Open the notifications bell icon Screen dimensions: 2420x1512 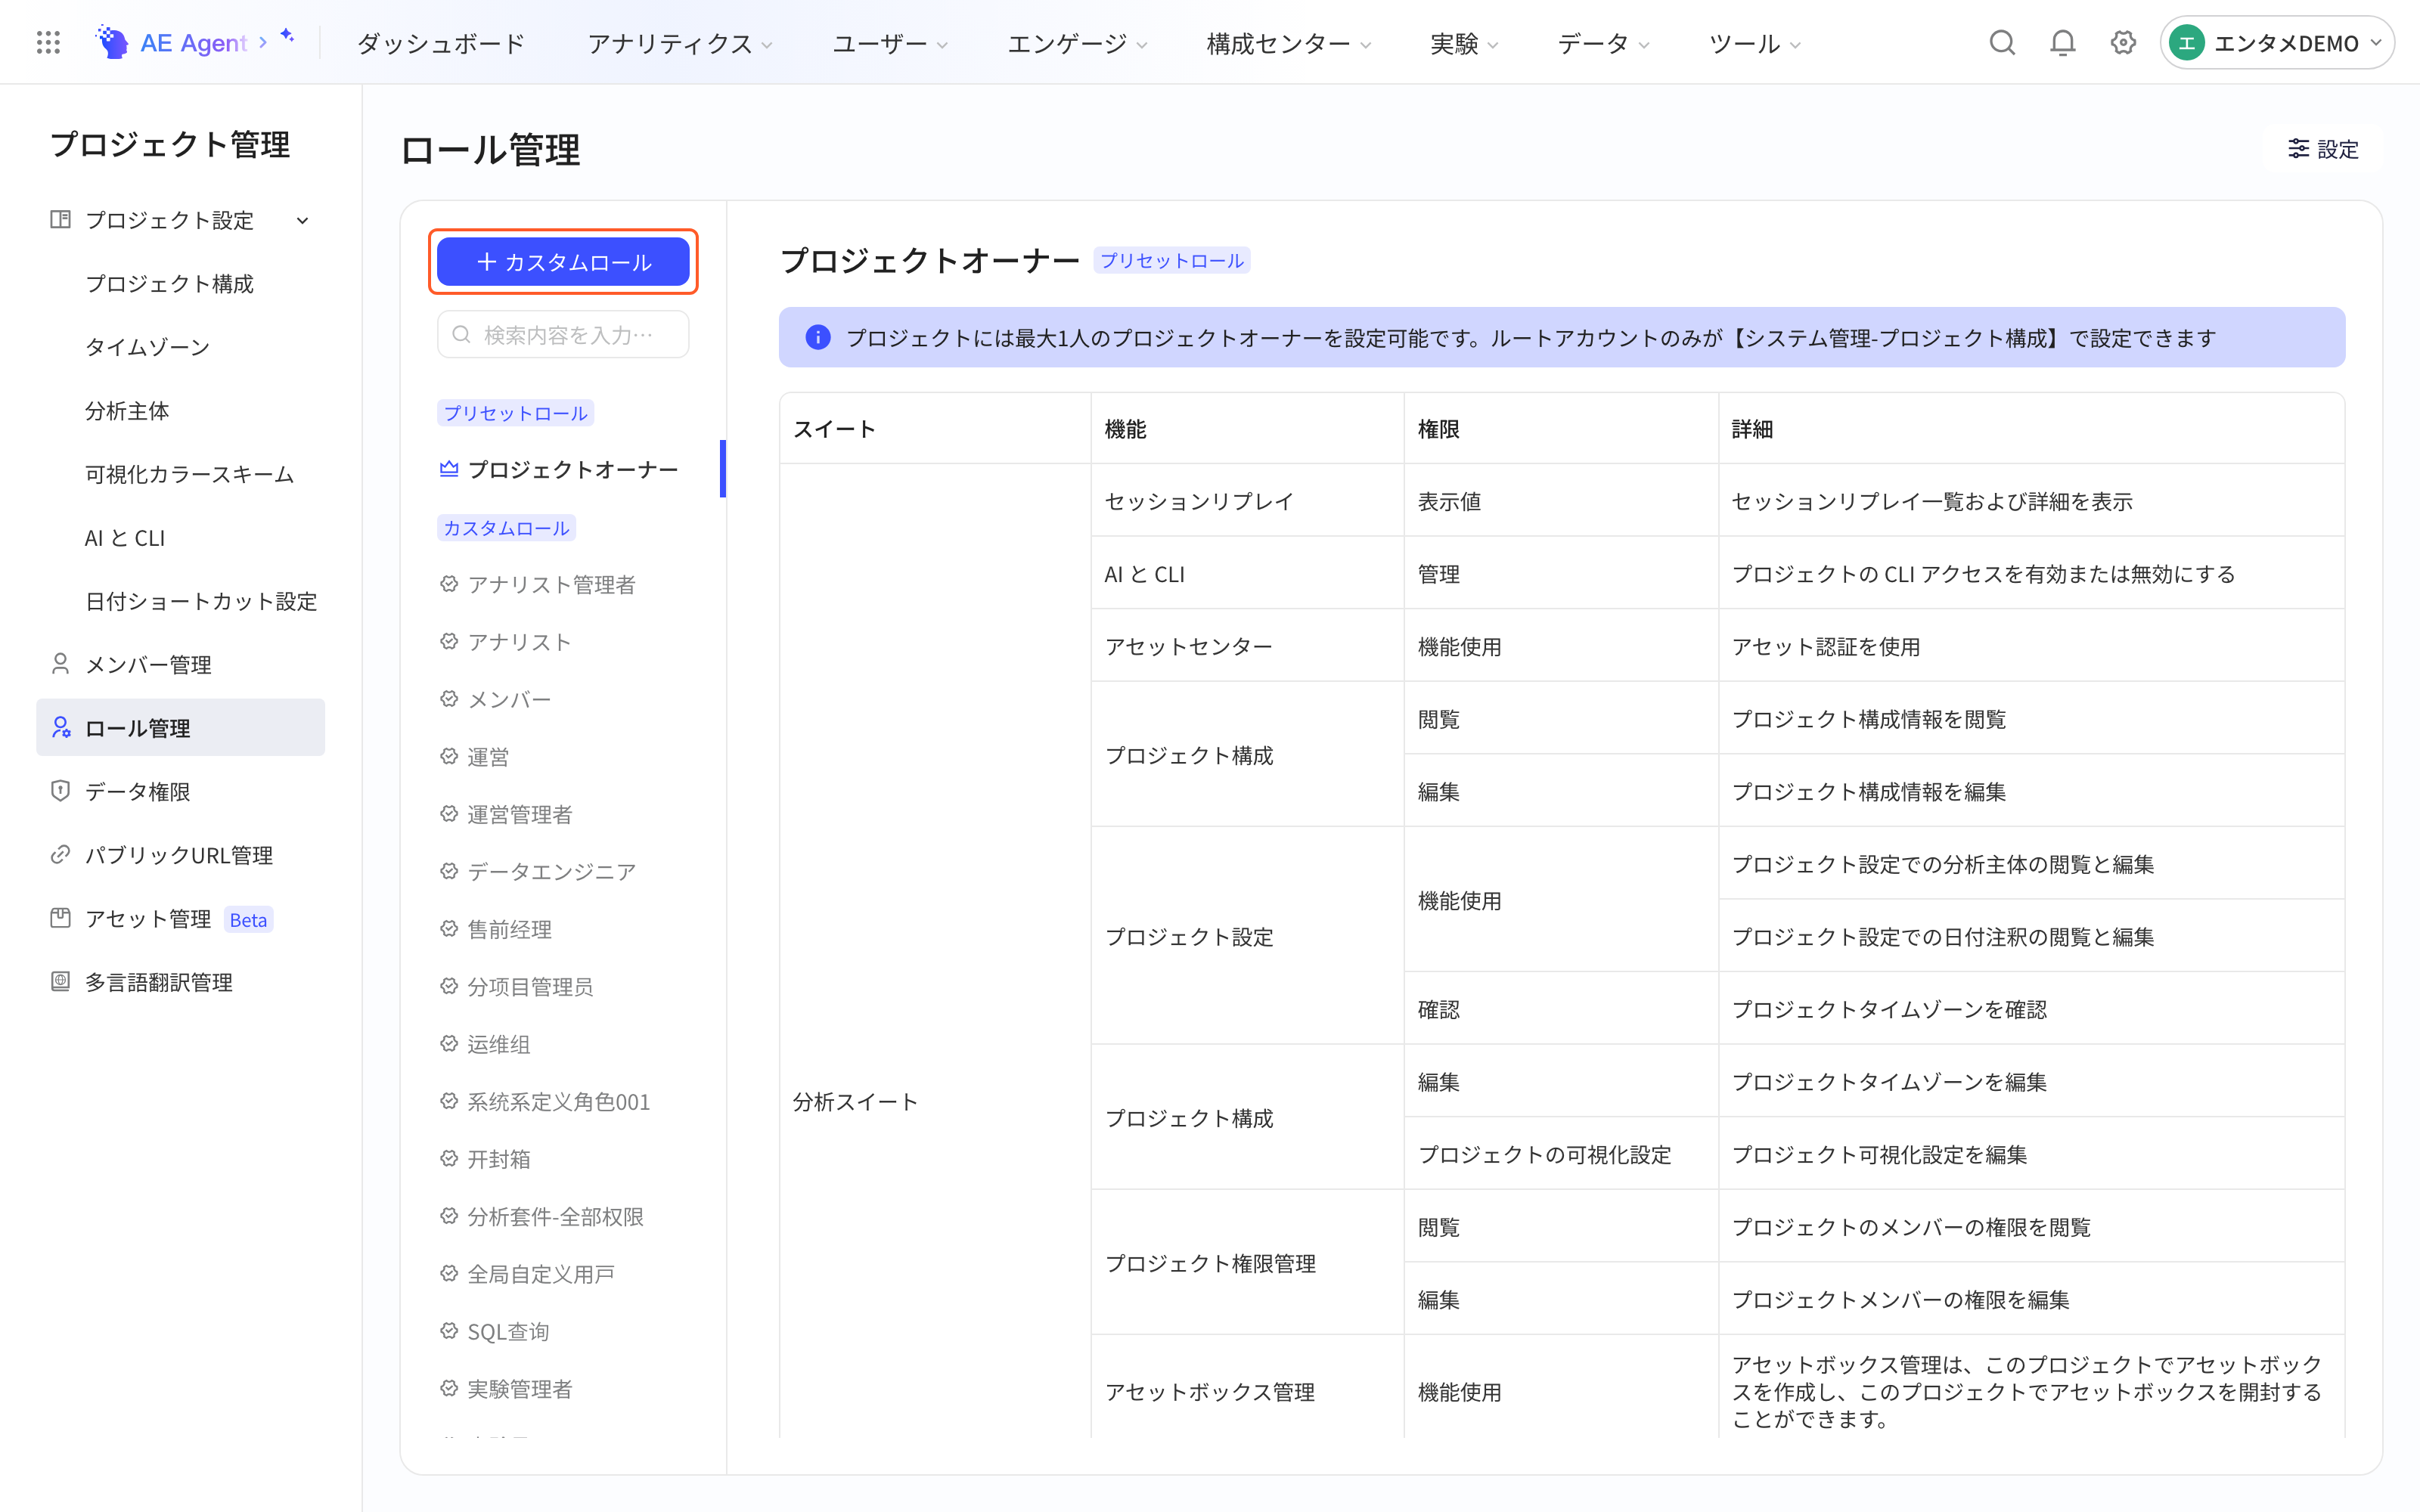2062,42
